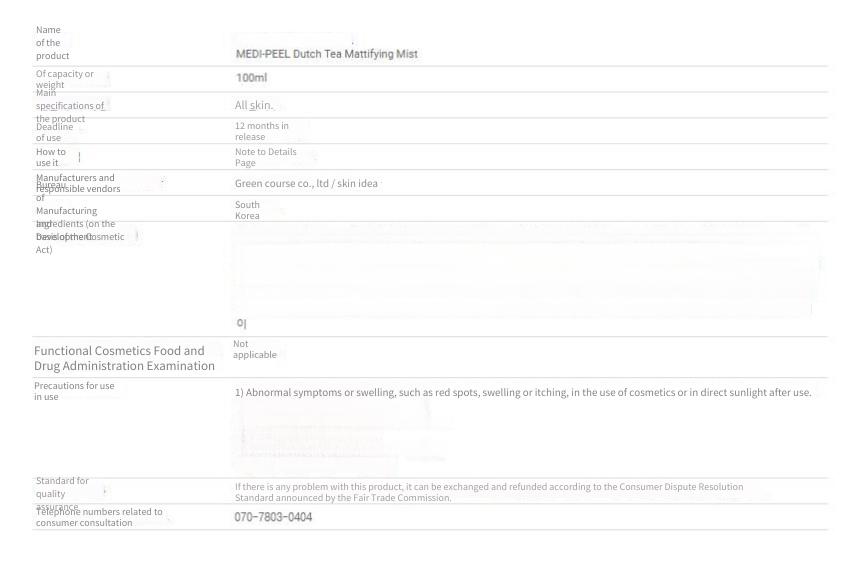
Task: Click 'Telephone numbers related to consumer consultation' label
Action: (99, 517)
